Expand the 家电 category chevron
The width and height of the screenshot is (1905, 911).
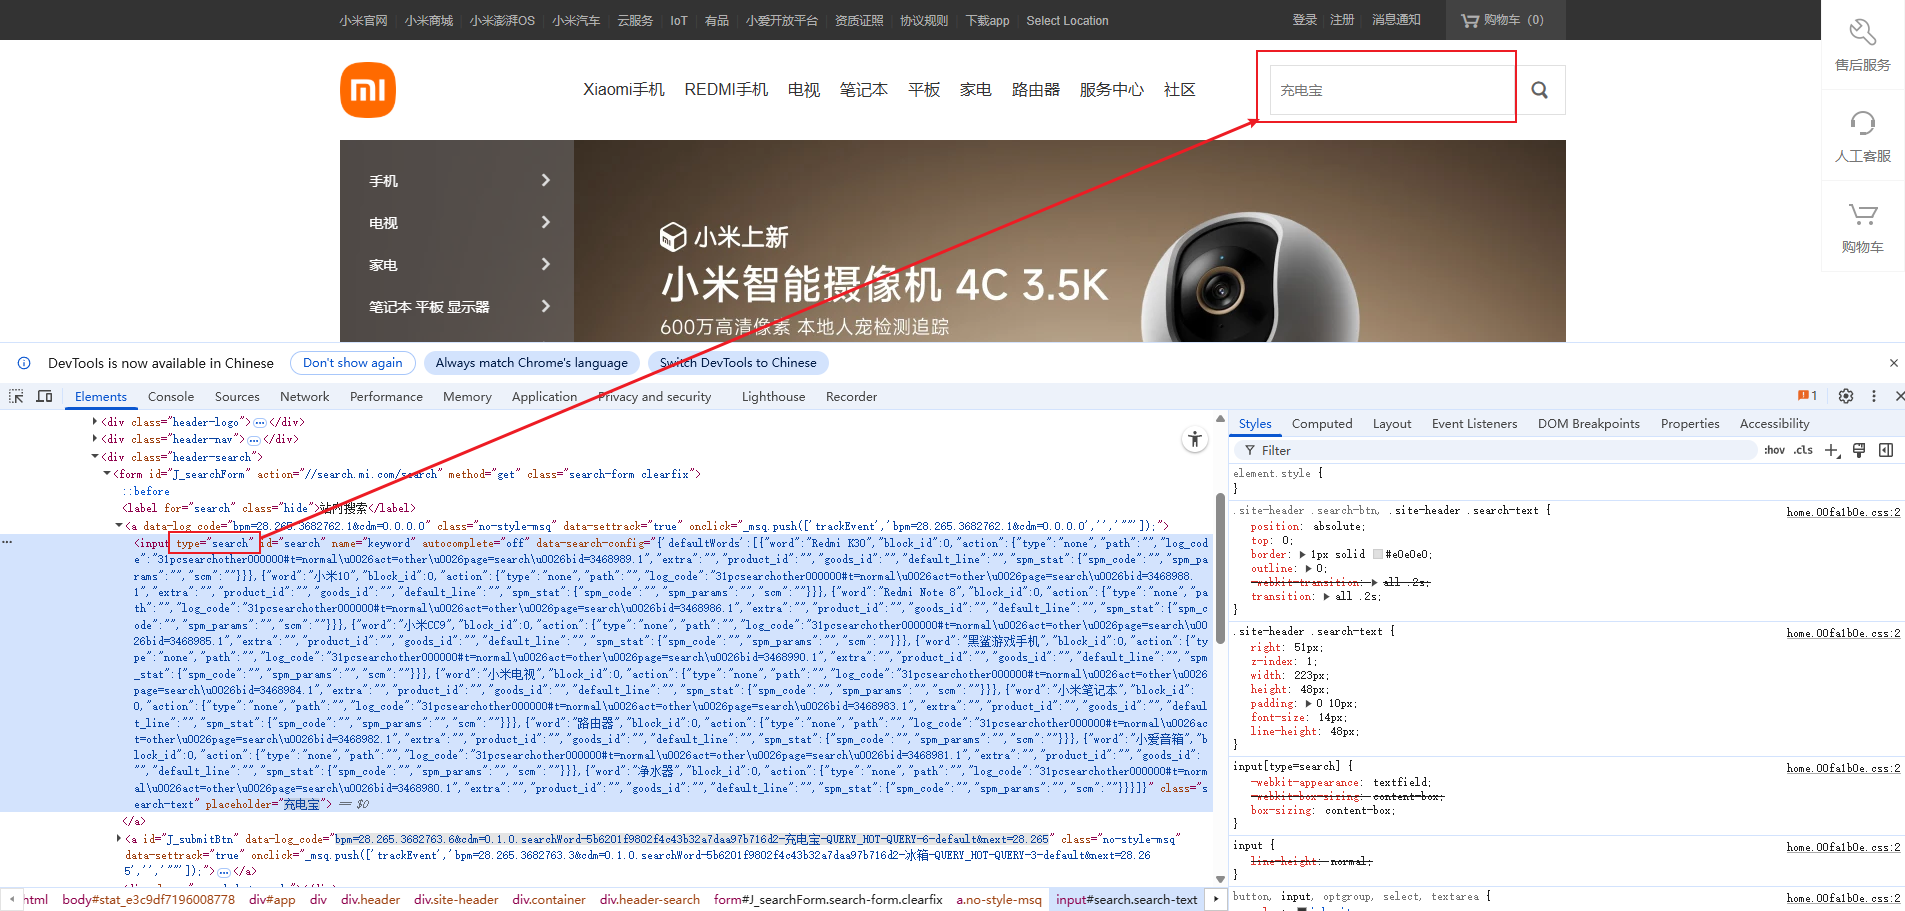click(x=546, y=264)
